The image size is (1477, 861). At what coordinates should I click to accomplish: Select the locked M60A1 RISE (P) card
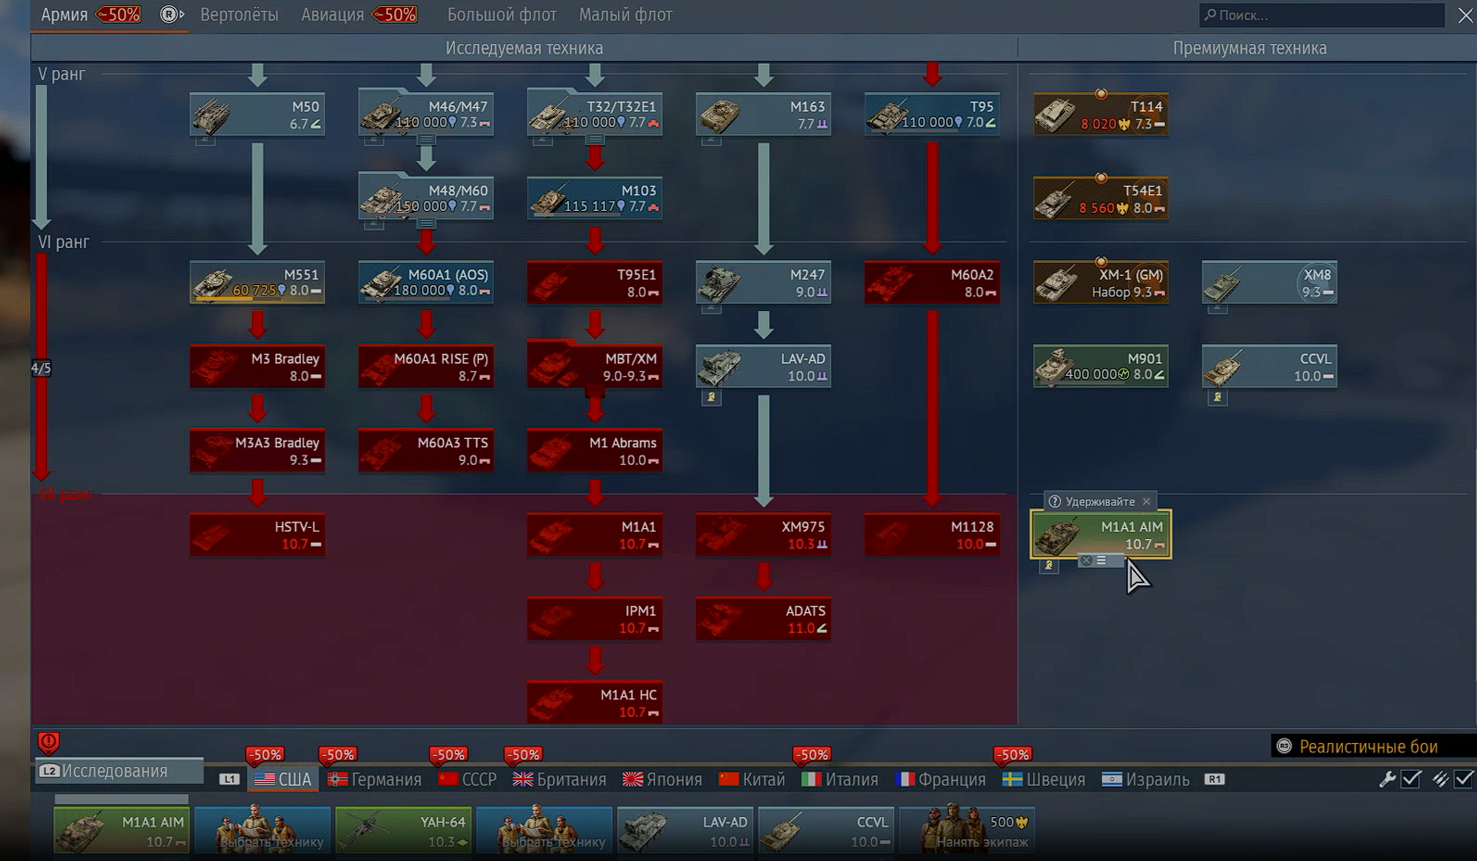(x=426, y=367)
